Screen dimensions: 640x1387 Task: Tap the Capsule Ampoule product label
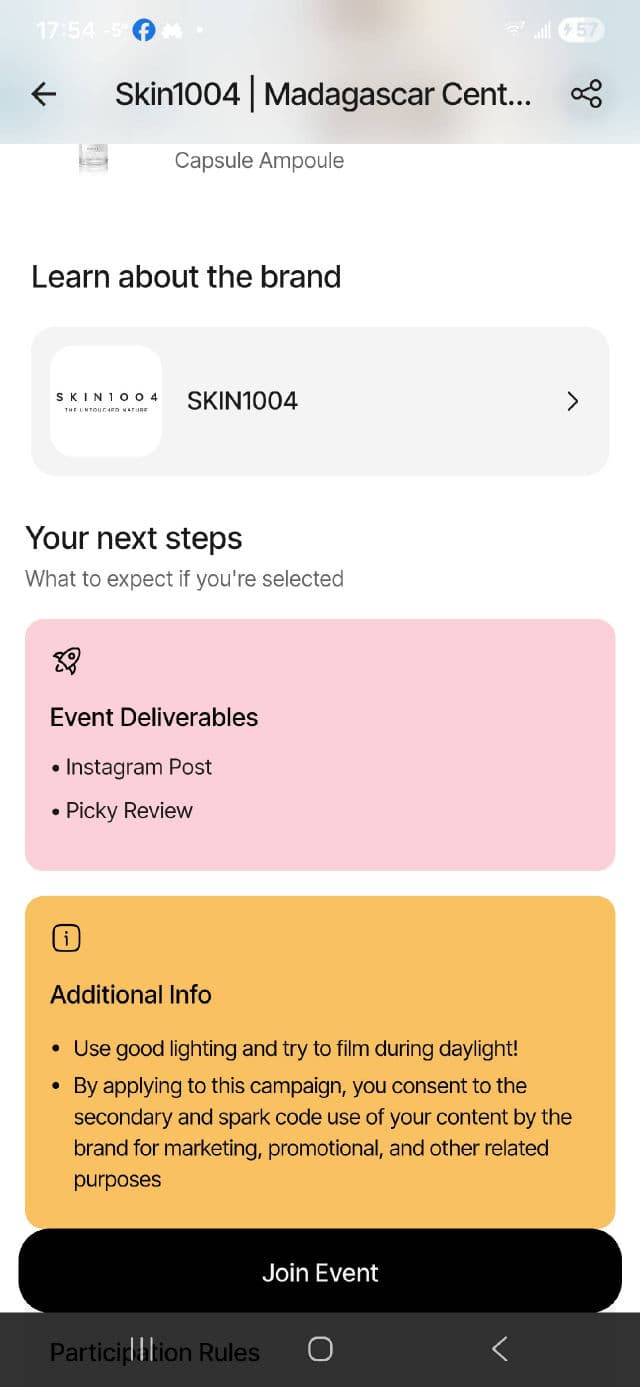[x=259, y=160]
